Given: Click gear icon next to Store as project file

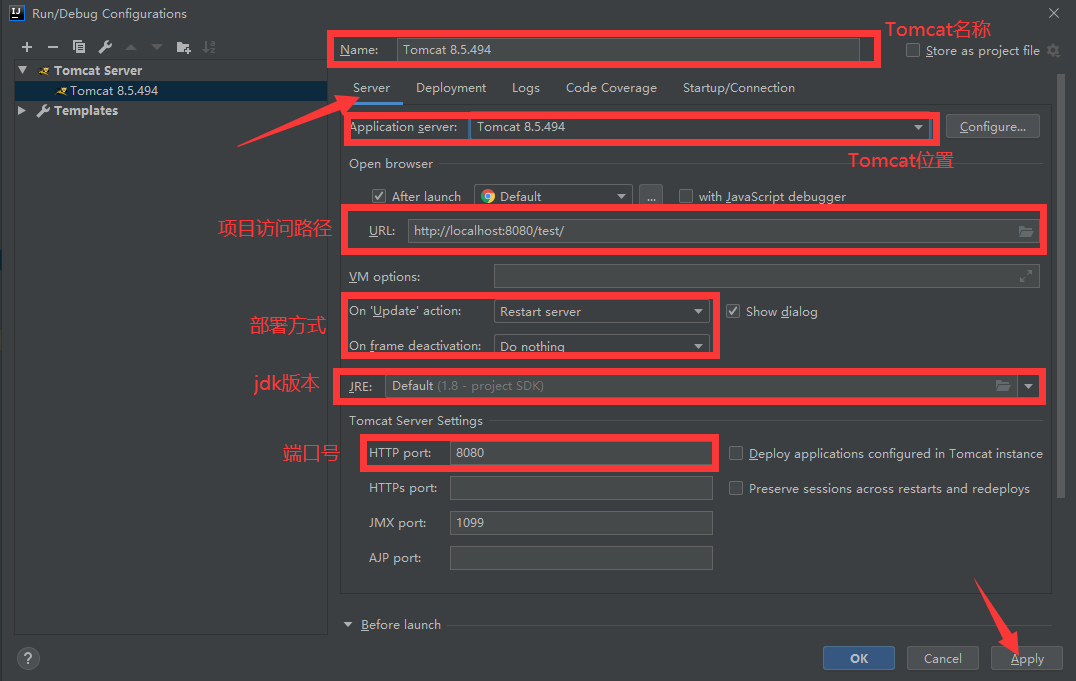Looking at the screenshot, I should [x=1053, y=50].
